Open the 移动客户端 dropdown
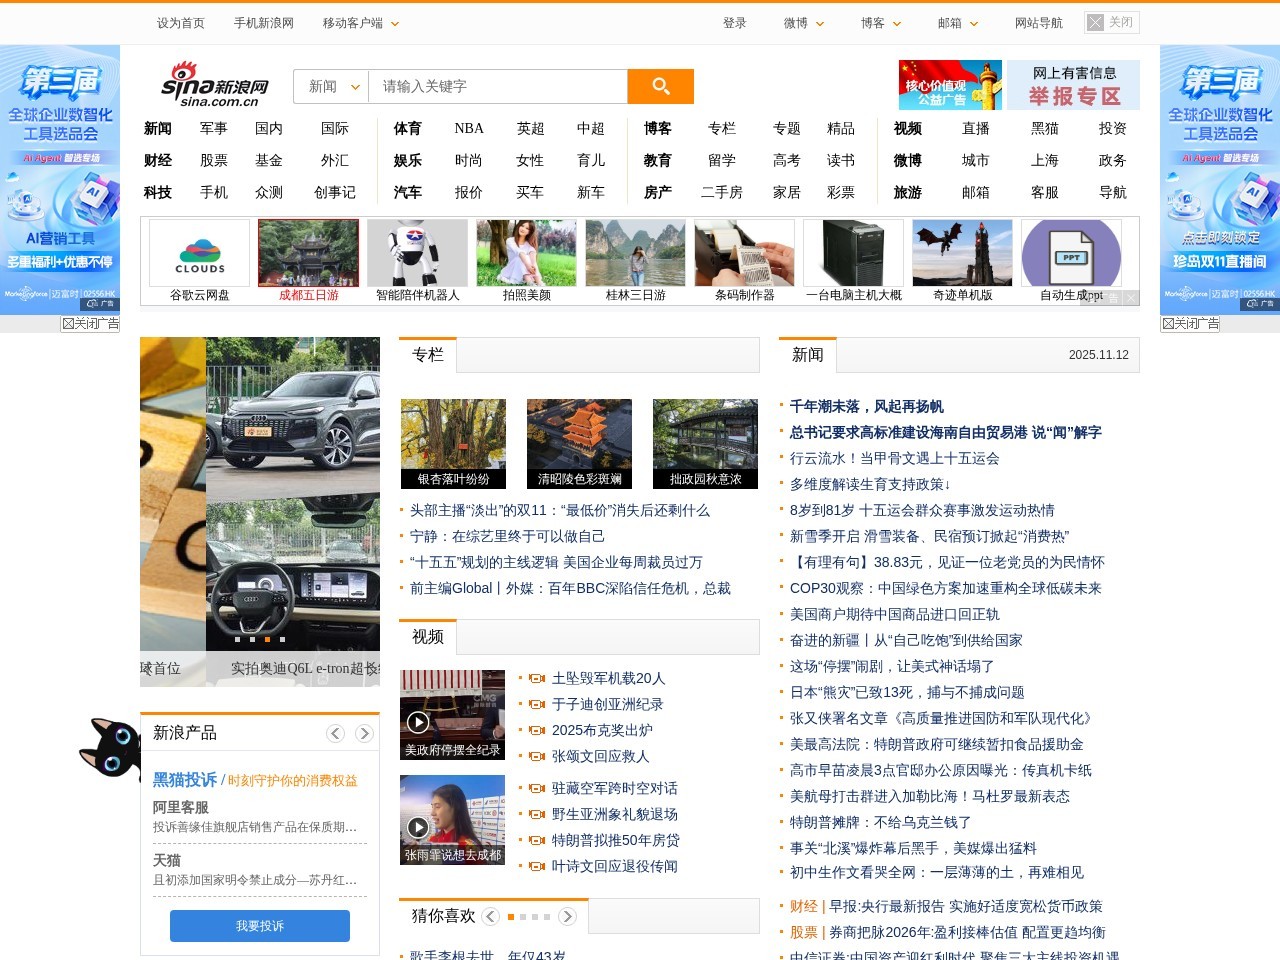This screenshot has height=960, width=1280. pos(355,22)
